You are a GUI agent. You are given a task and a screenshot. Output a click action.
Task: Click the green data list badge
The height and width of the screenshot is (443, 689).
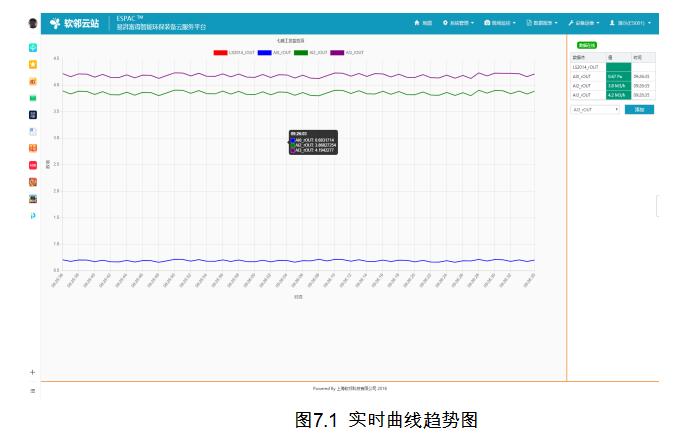(586, 45)
